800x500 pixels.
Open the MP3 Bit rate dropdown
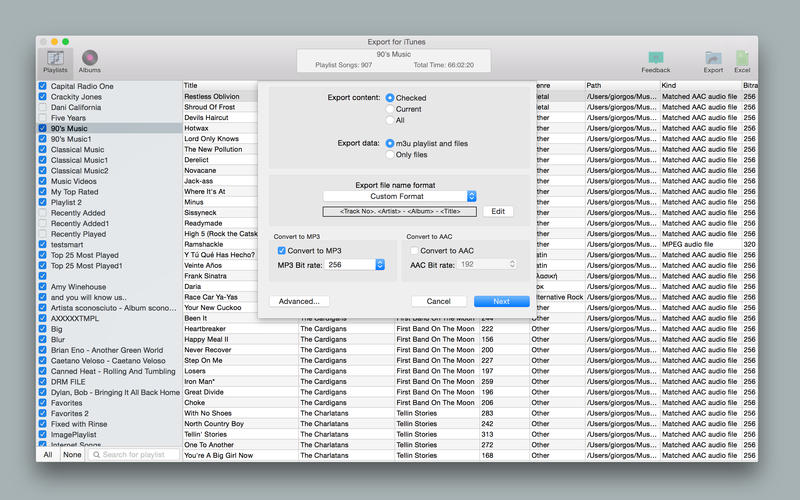[355, 264]
